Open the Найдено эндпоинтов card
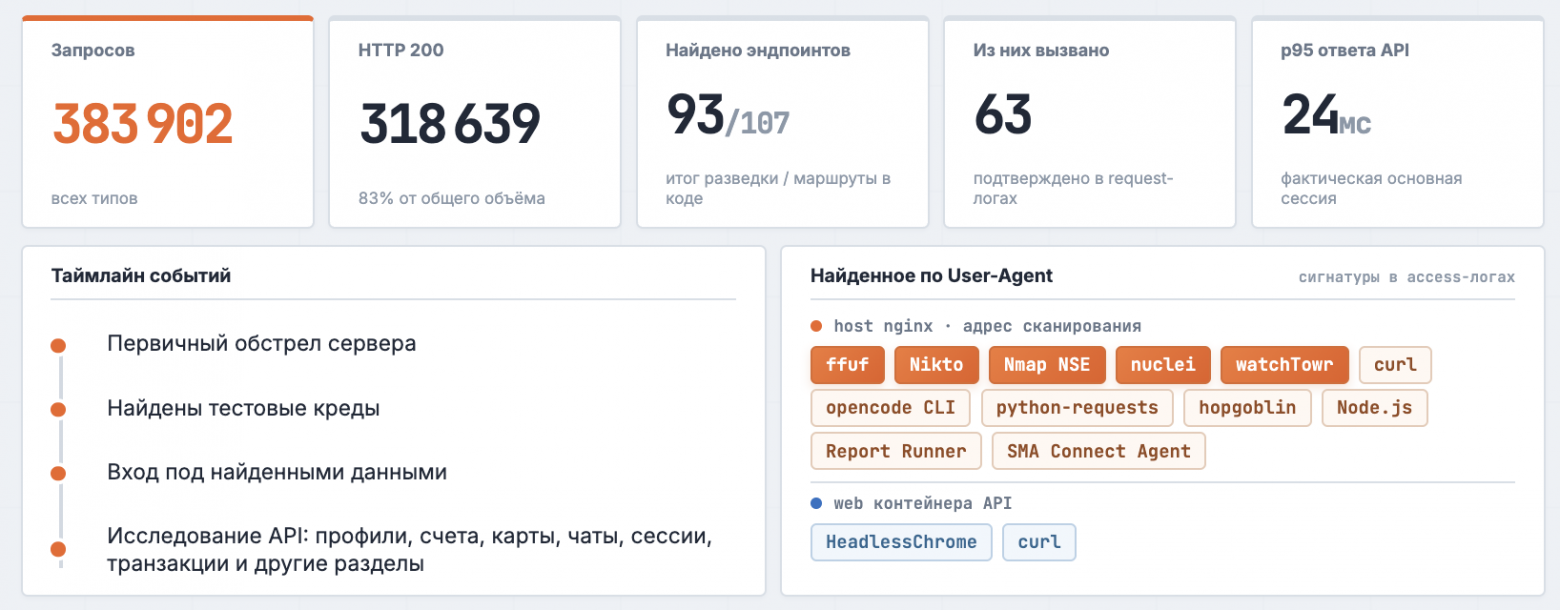The height and width of the screenshot is (610, 1560). [x=782, y=121]
